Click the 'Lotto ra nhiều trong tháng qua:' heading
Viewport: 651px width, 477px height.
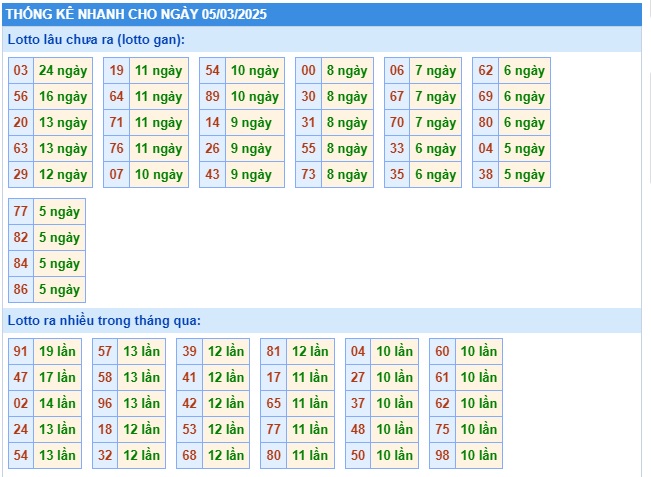[104, 320]
